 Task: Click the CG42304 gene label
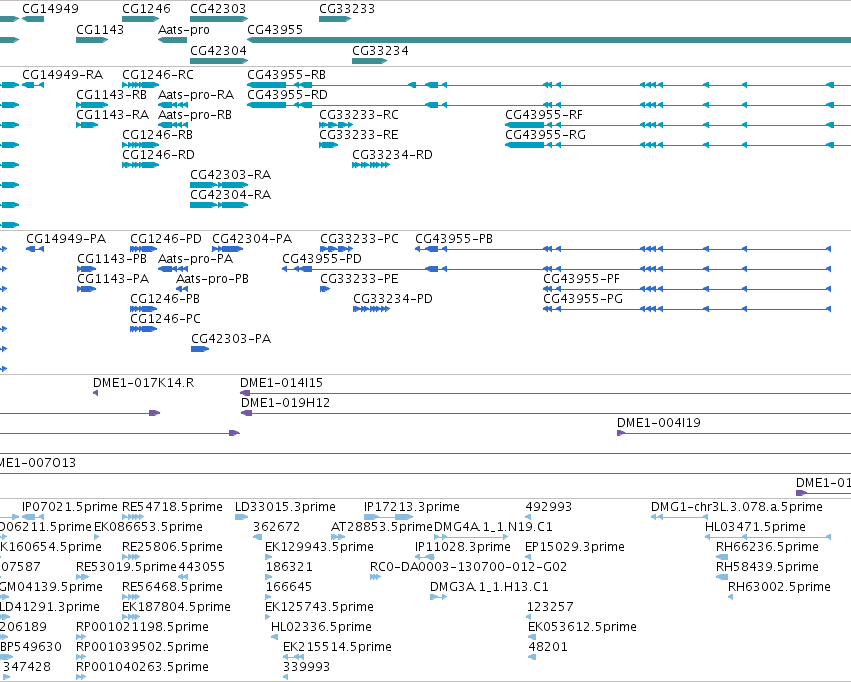218,50
